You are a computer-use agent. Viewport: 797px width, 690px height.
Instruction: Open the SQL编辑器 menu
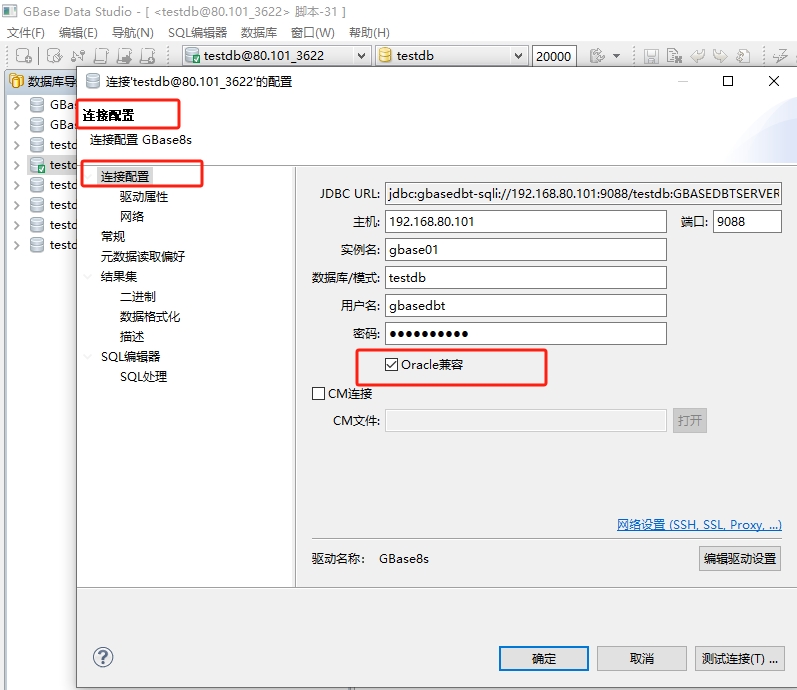click(197, 33)
